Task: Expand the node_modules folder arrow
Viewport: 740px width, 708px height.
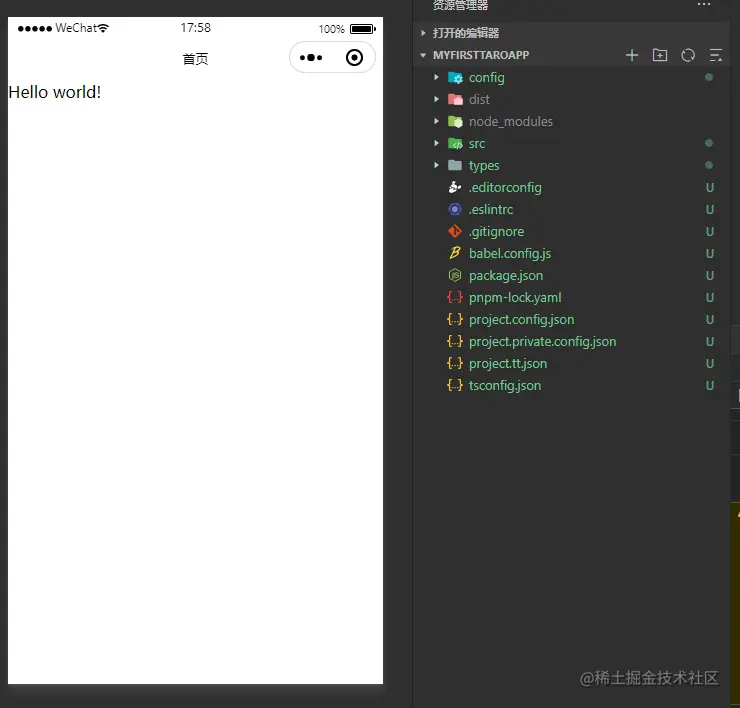Action: pos(436,121)
